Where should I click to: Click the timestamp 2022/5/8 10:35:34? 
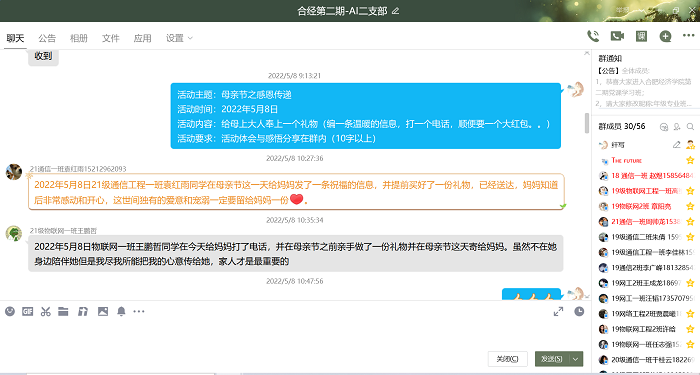[295, 220]
